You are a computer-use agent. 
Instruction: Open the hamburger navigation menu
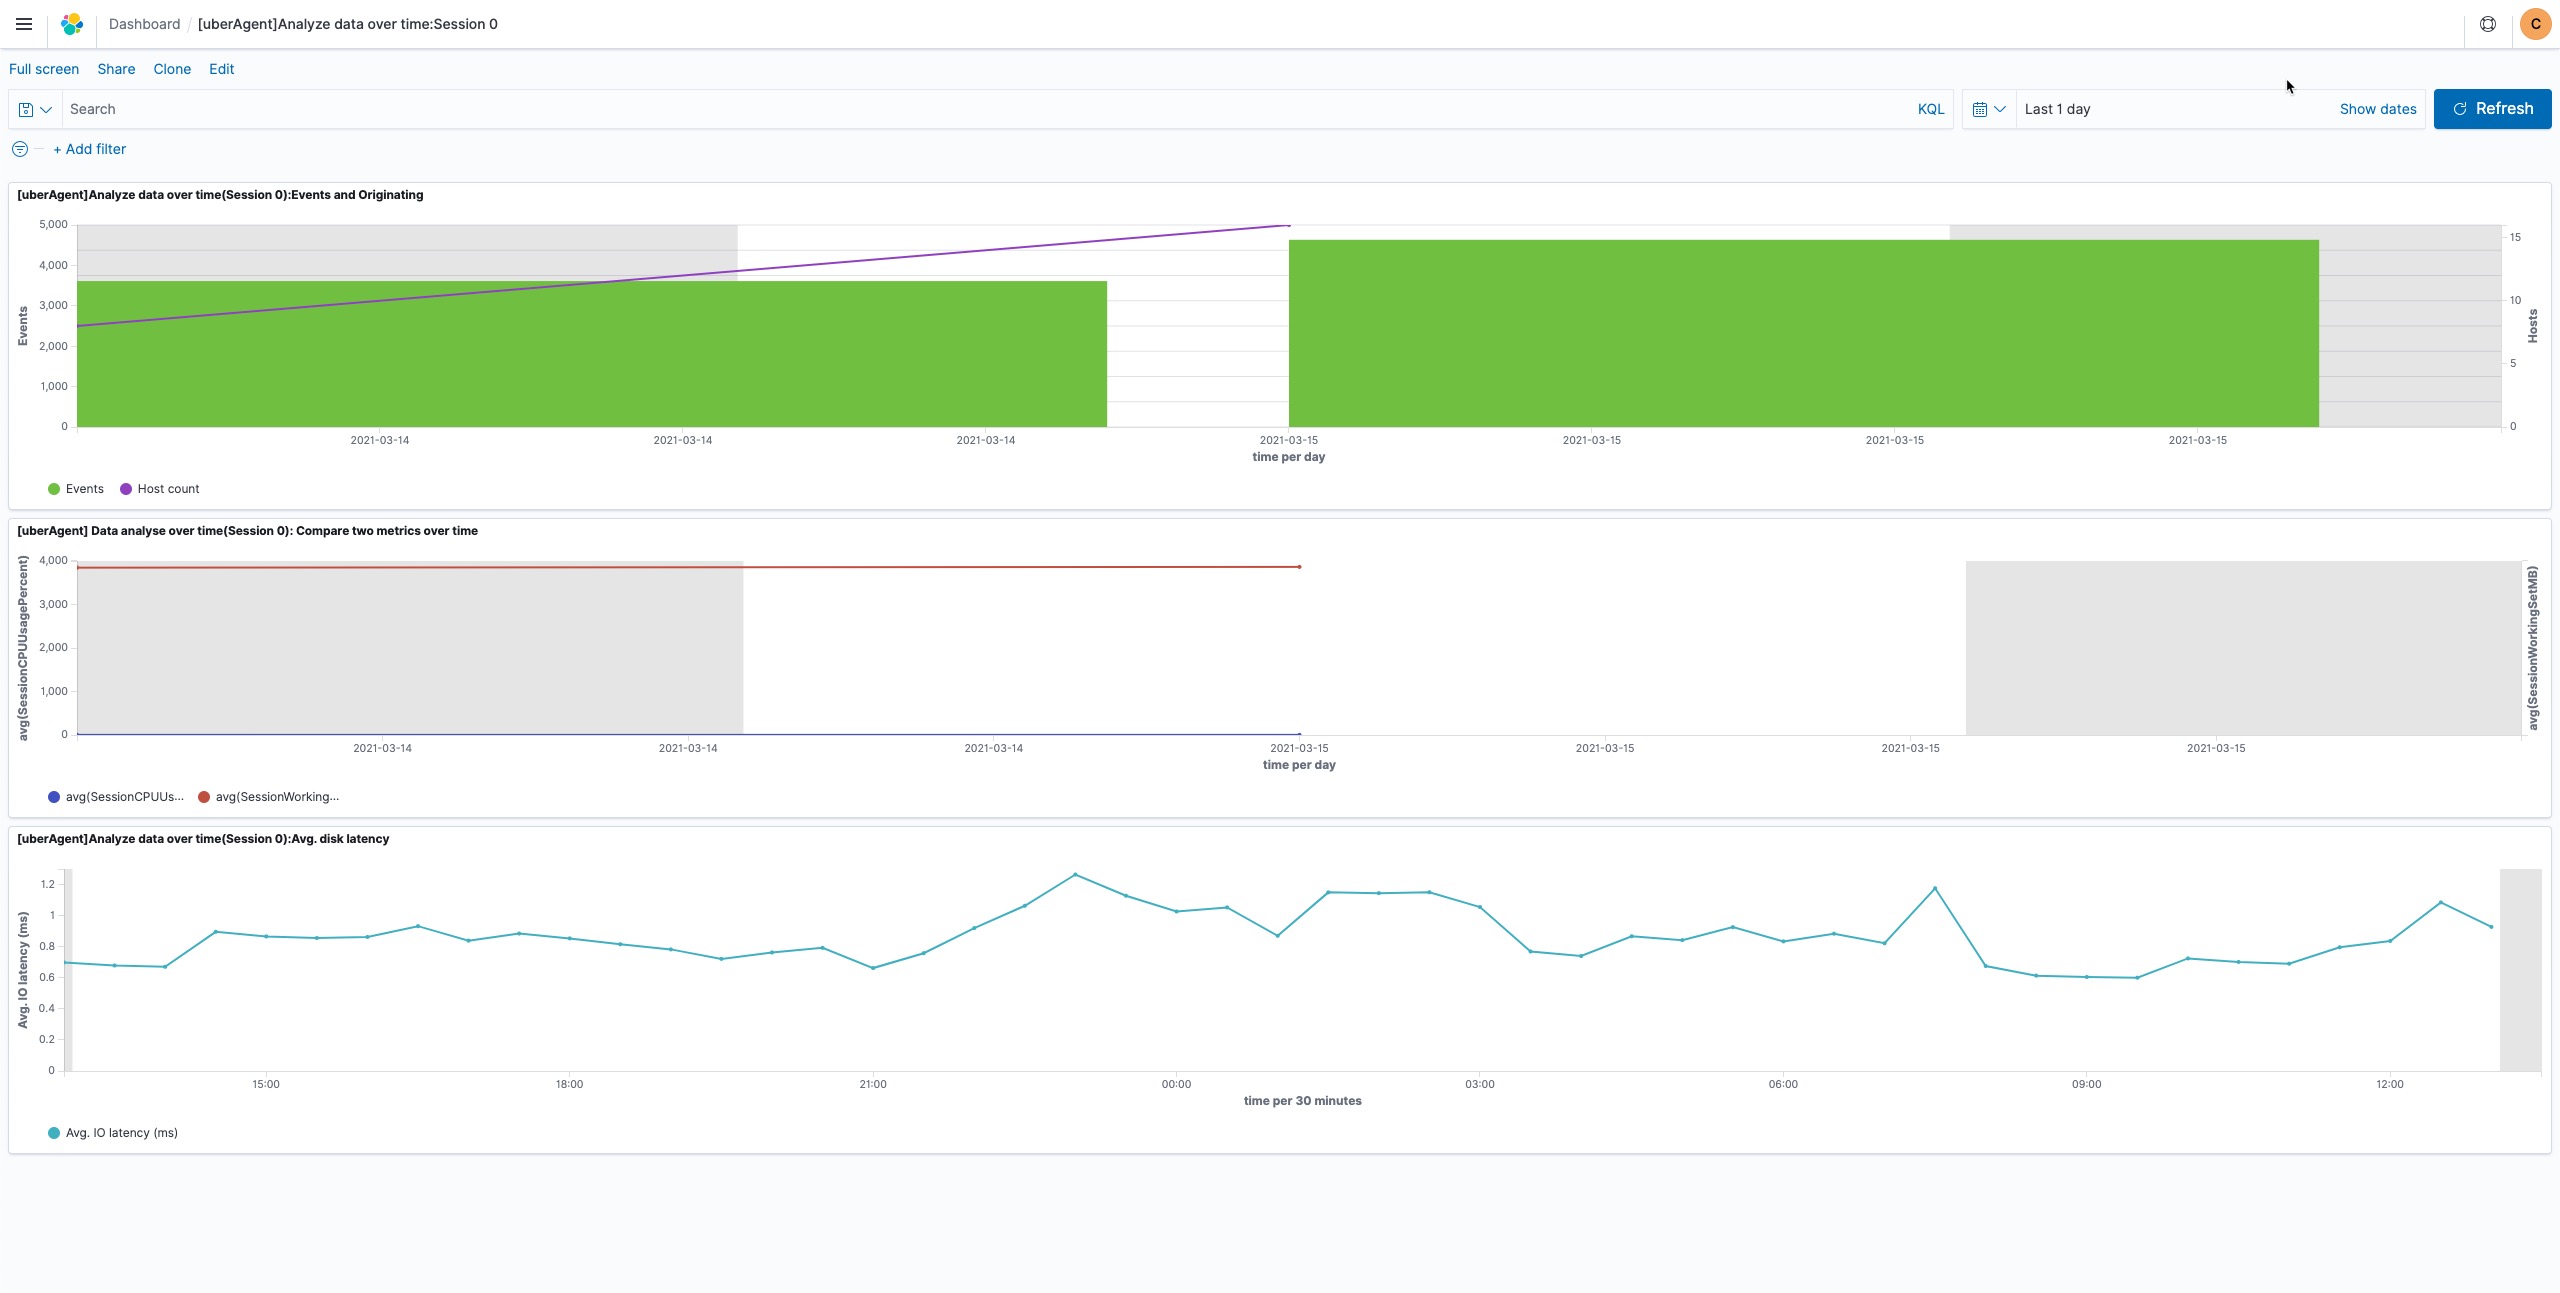tap(24, 24)
